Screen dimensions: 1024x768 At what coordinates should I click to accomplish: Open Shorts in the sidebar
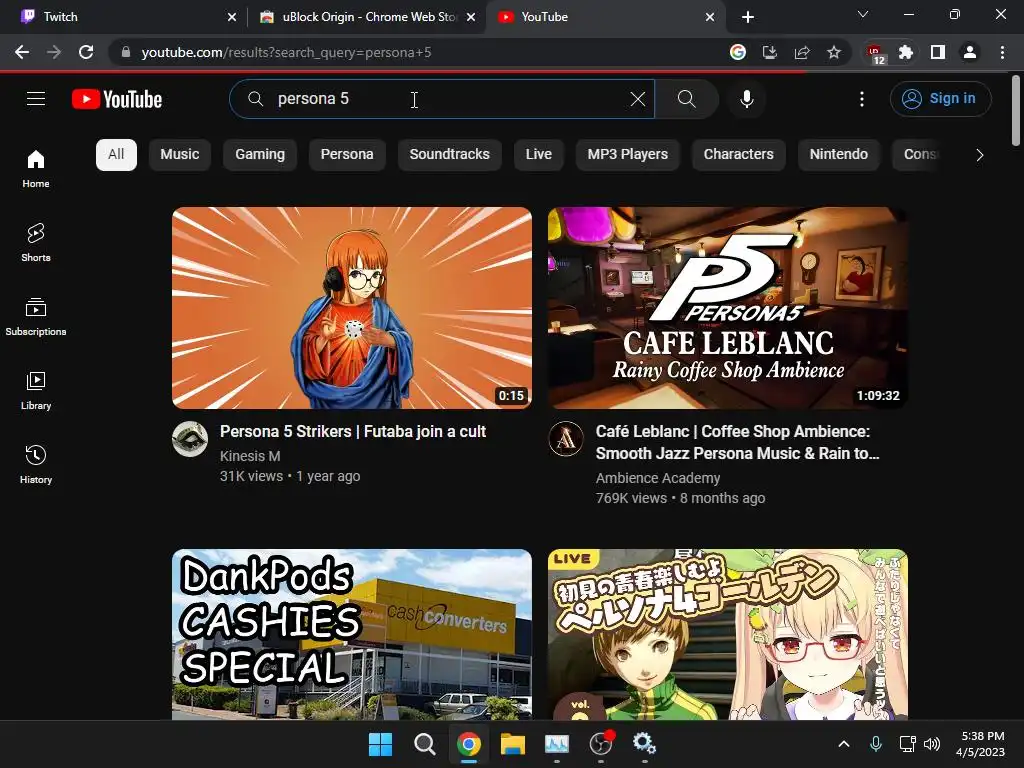[x=36, y=242]
